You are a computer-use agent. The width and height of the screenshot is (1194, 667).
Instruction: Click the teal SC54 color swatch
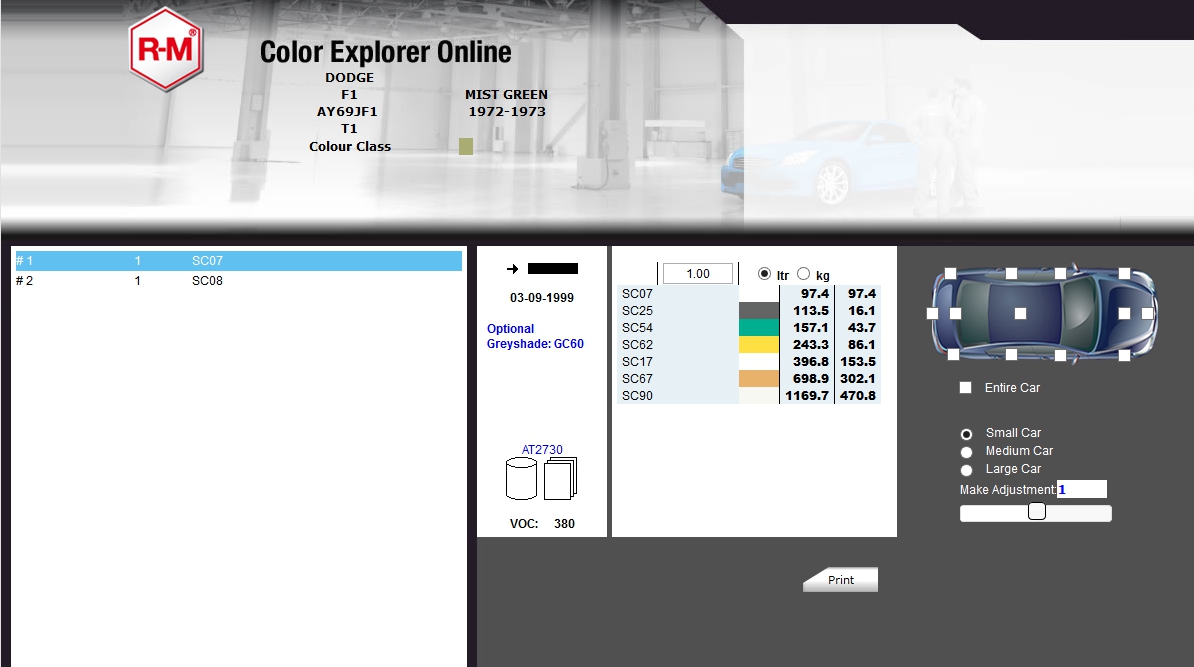point(758,328)
